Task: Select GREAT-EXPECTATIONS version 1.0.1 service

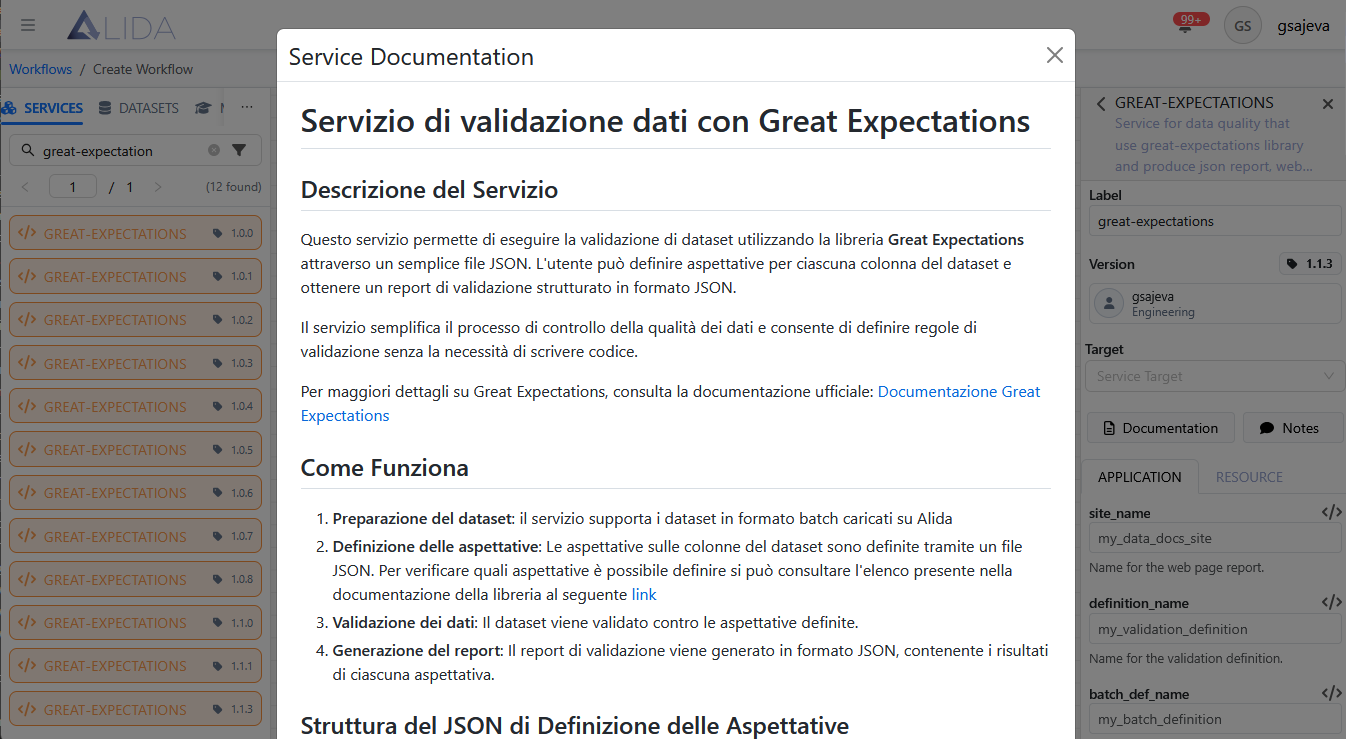Action: click(x=135, y=277)
